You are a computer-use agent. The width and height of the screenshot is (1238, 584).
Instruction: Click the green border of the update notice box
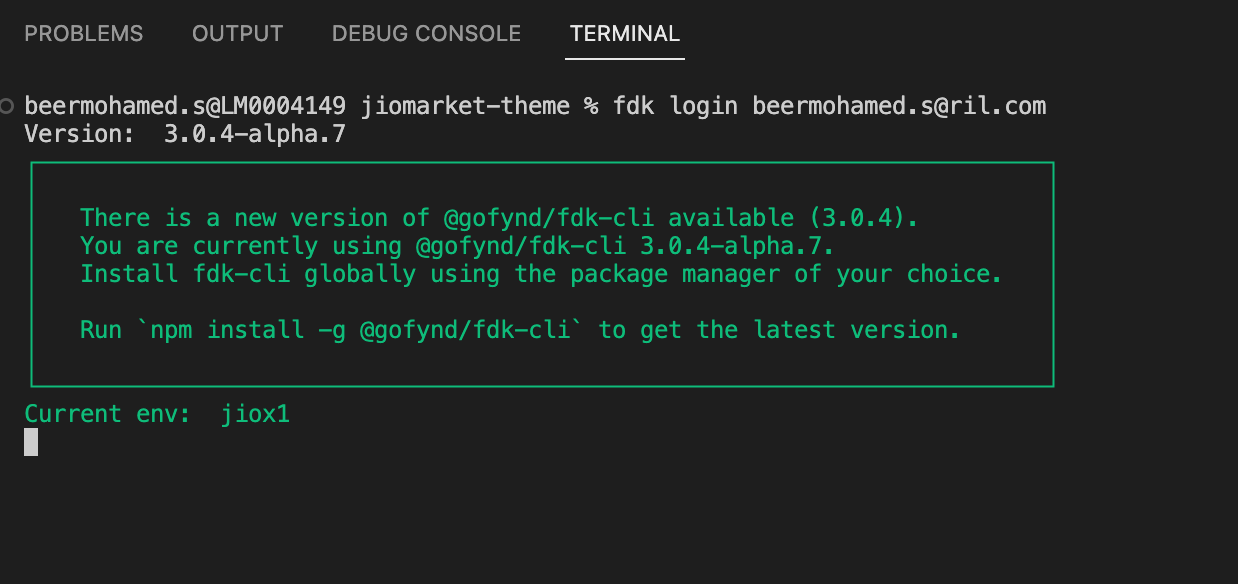pyautogui.click(x=542, y=162)
